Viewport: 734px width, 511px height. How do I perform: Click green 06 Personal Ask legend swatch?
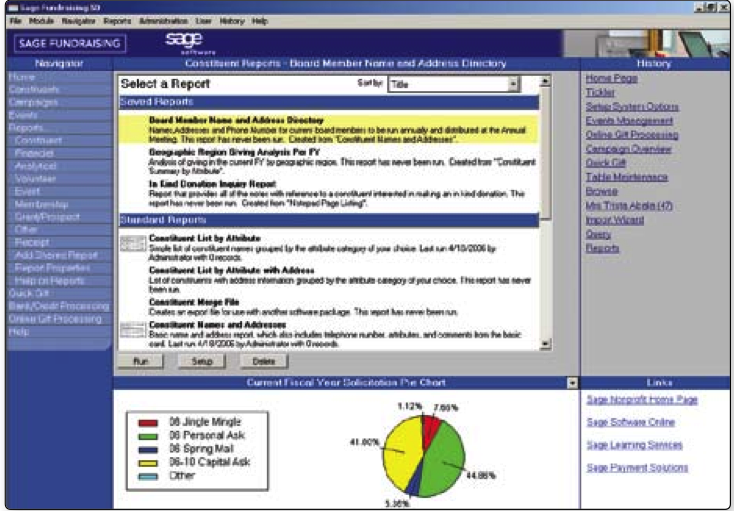pos(148,437)
